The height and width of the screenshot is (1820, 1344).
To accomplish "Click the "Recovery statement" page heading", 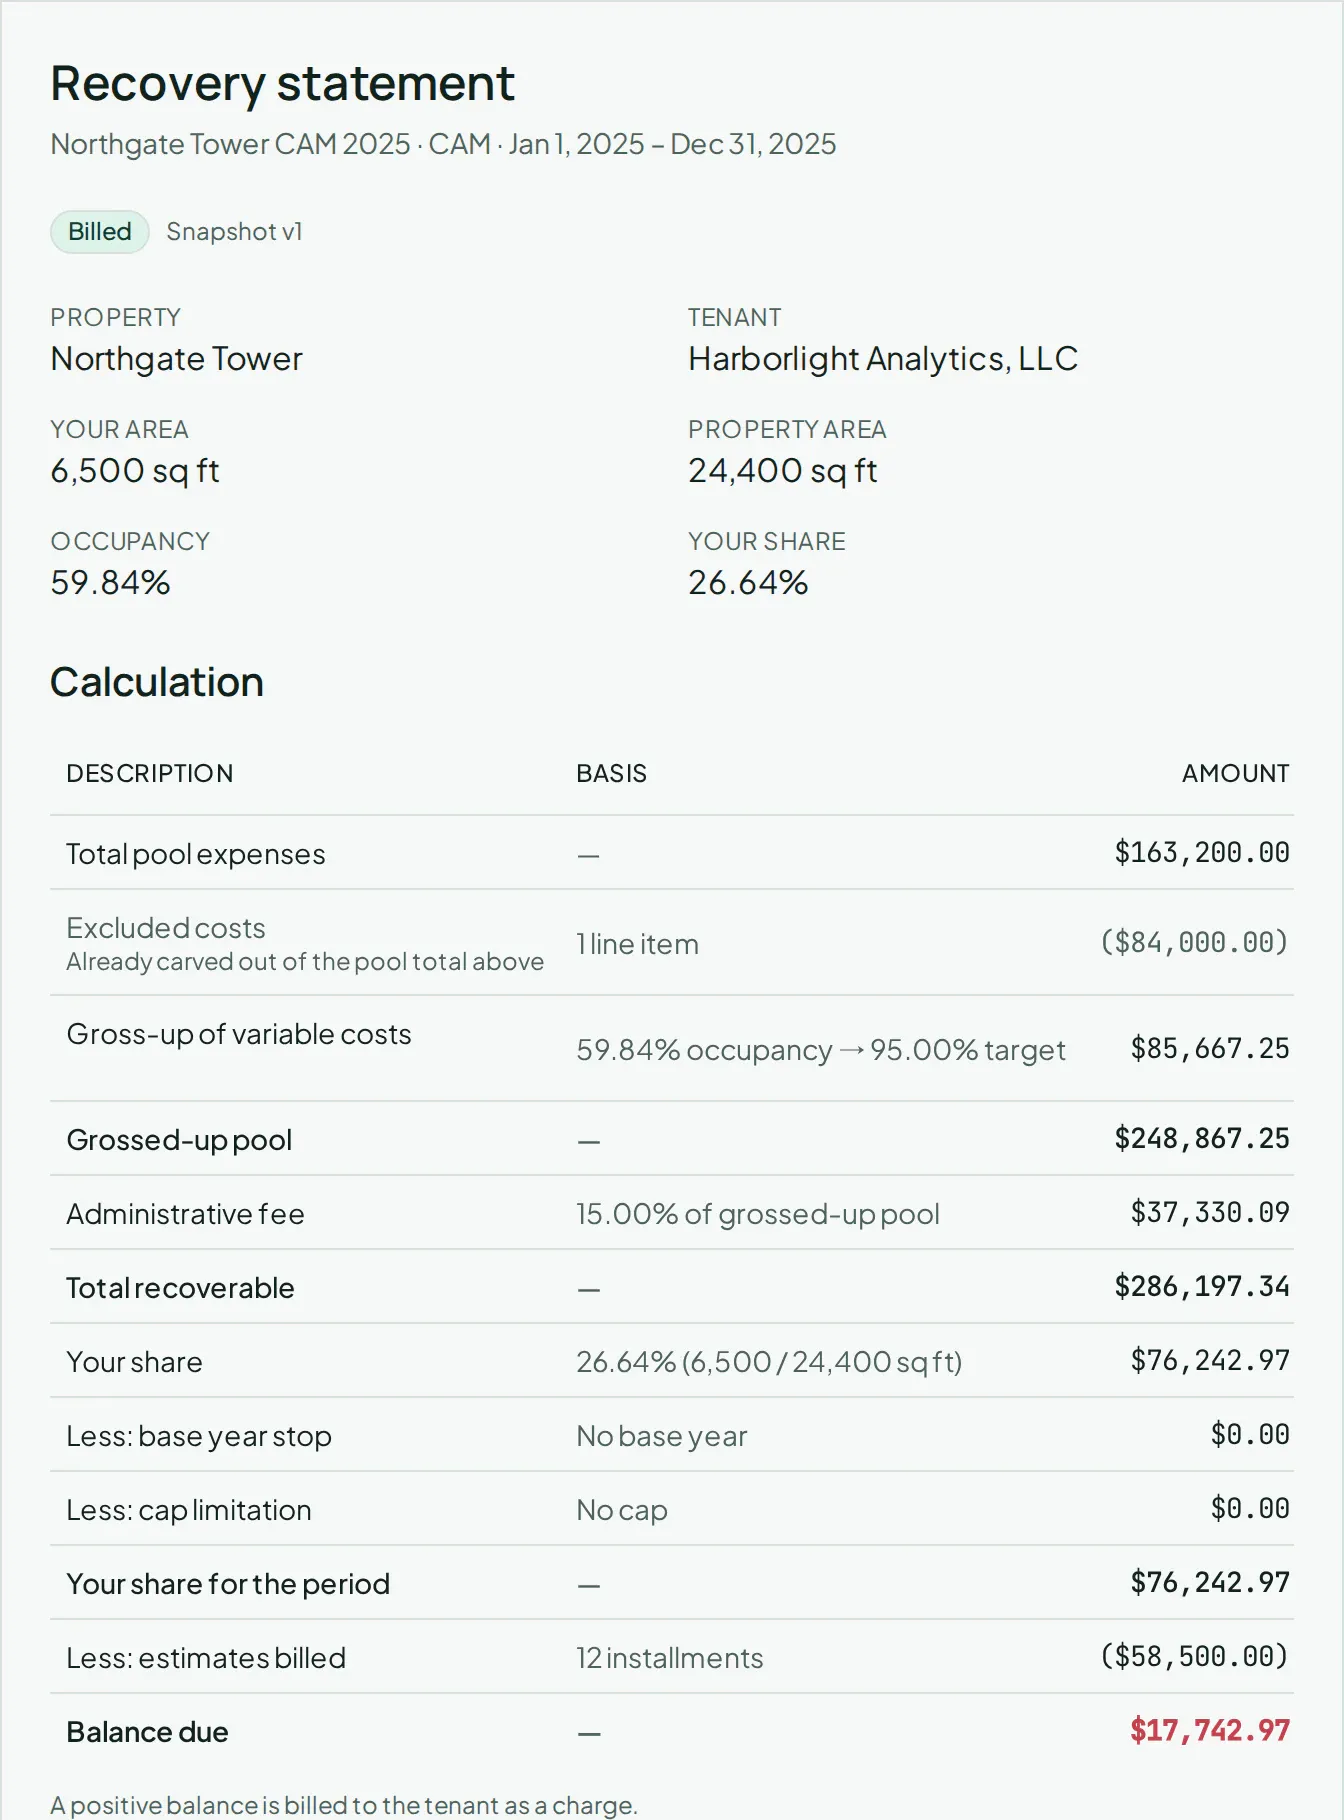I will (x=283, y=83).
